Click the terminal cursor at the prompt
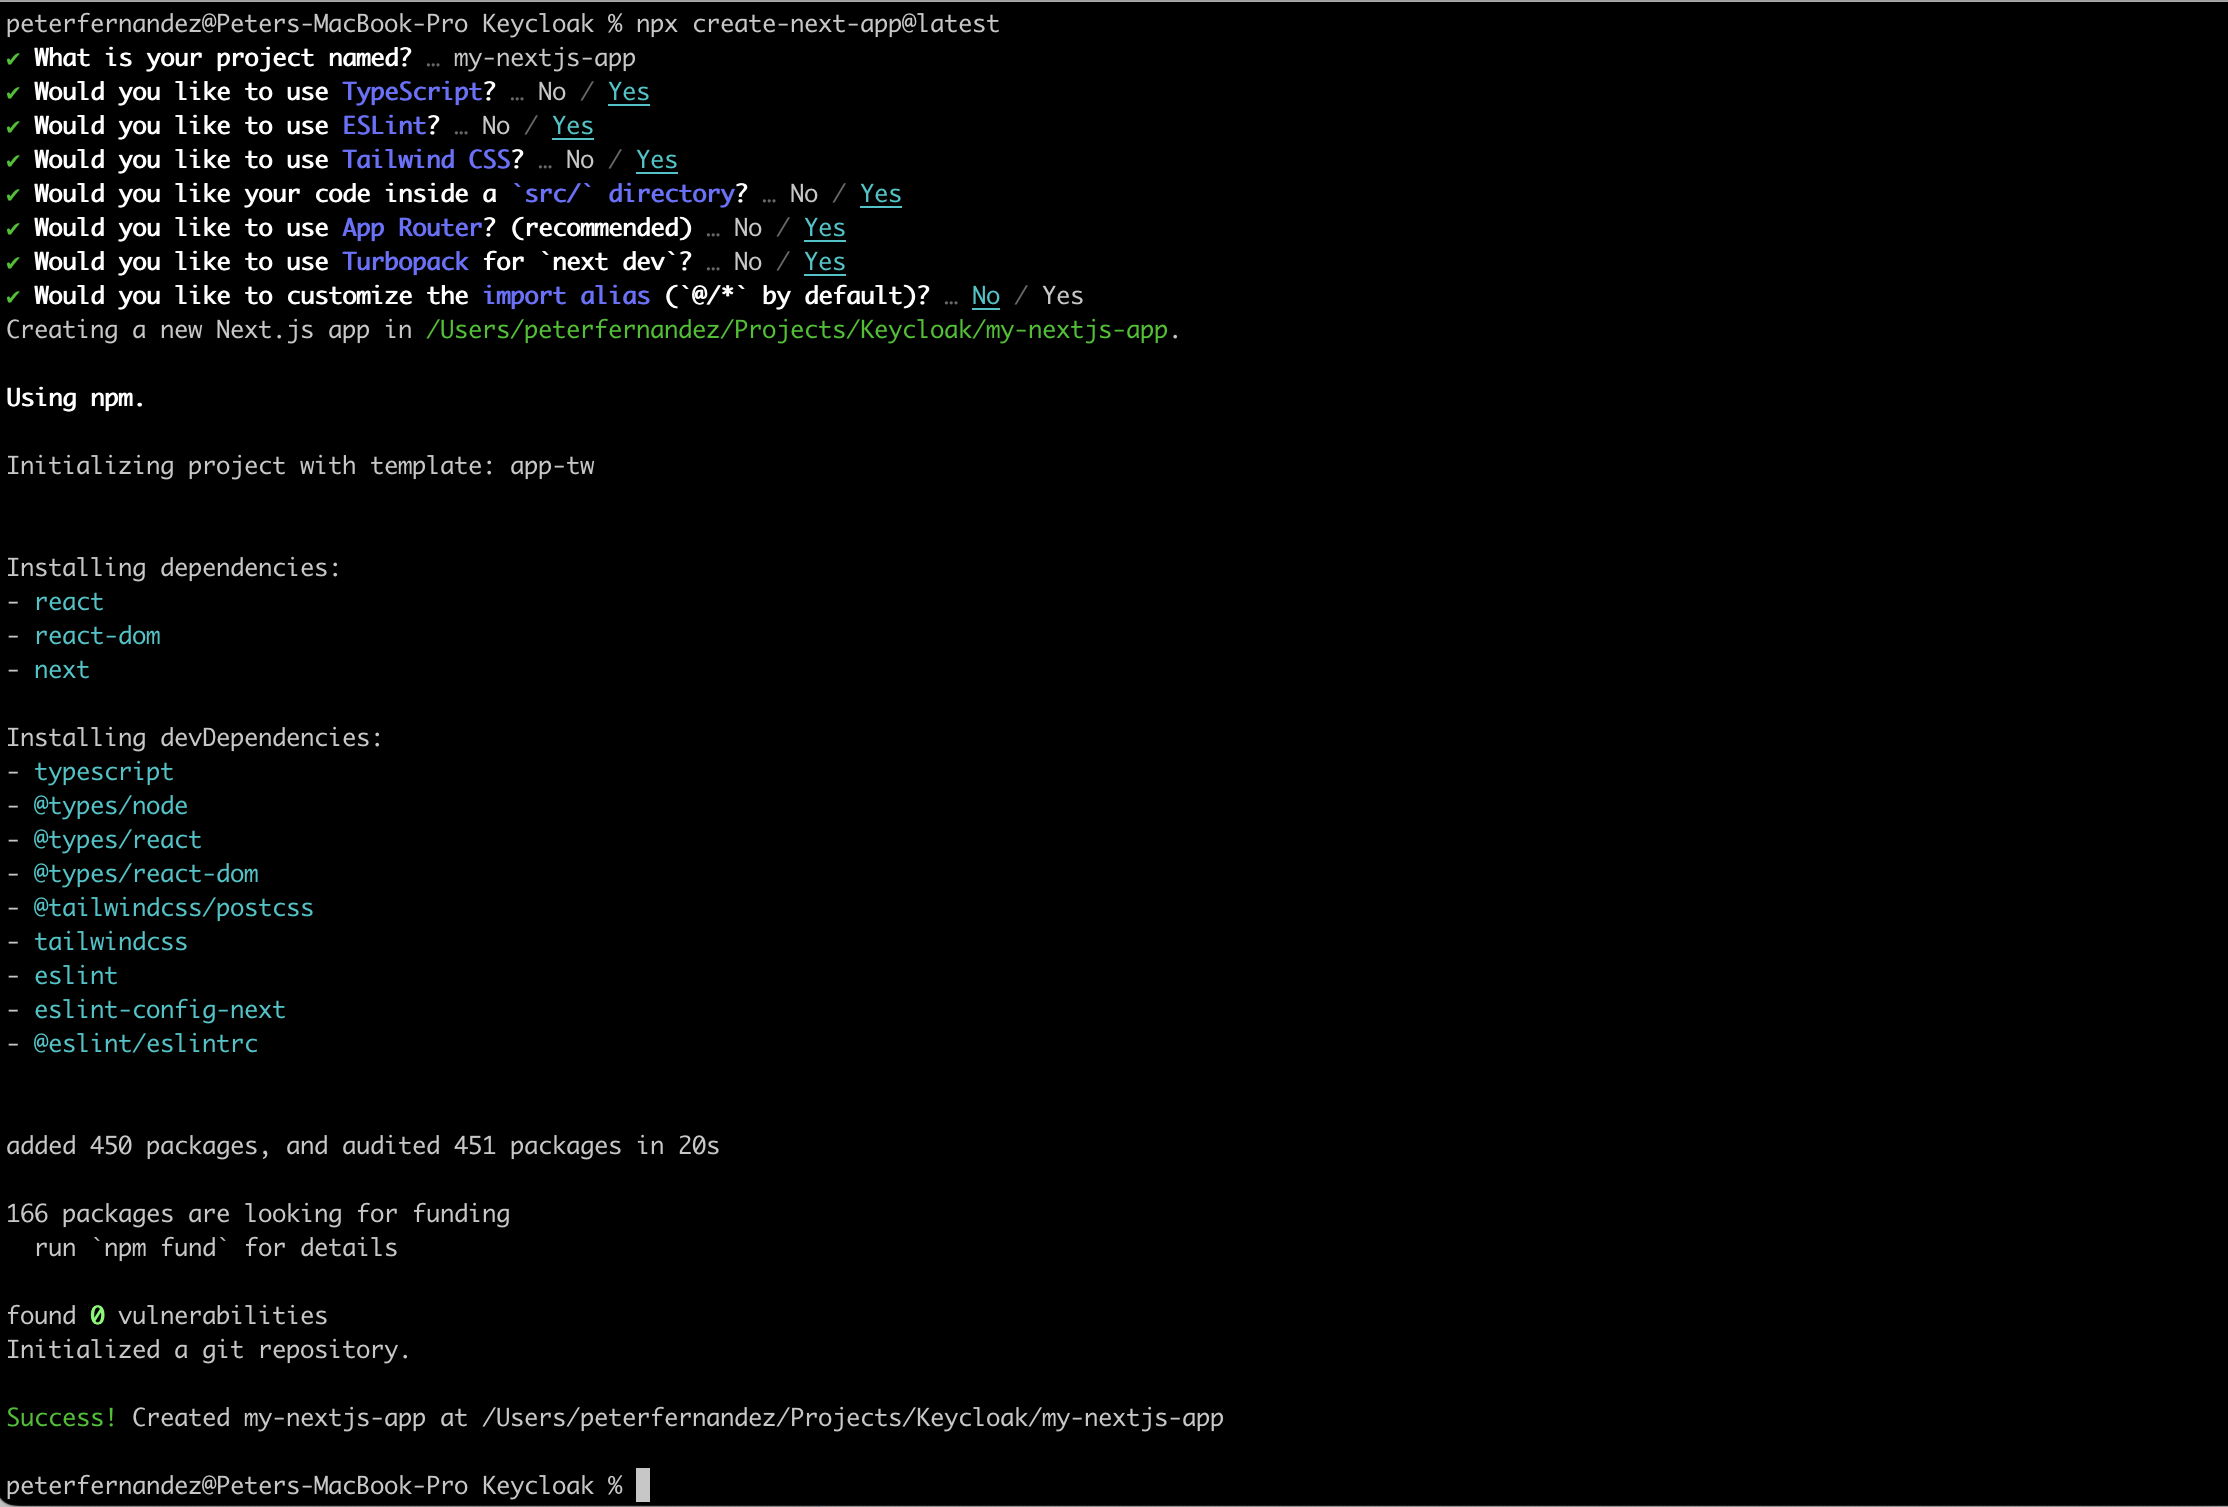 coord(643,1485)
